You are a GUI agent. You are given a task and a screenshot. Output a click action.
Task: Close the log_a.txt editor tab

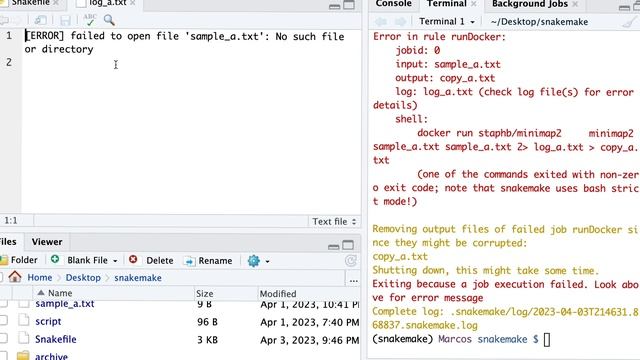[132, 3]
